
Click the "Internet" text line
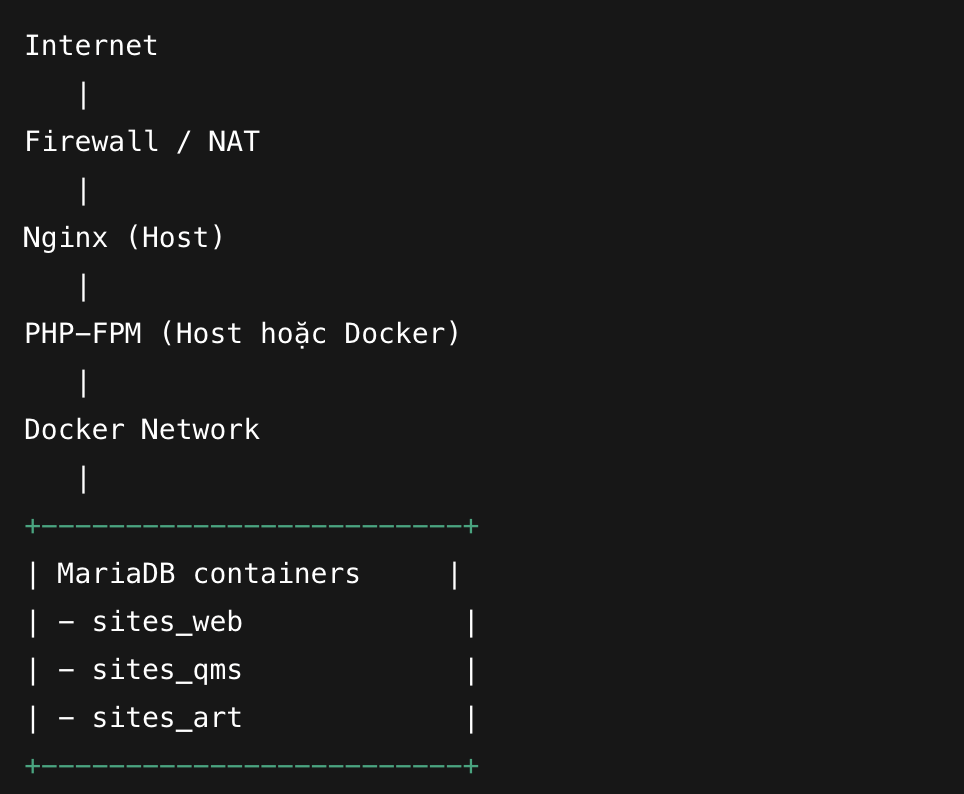91,46
